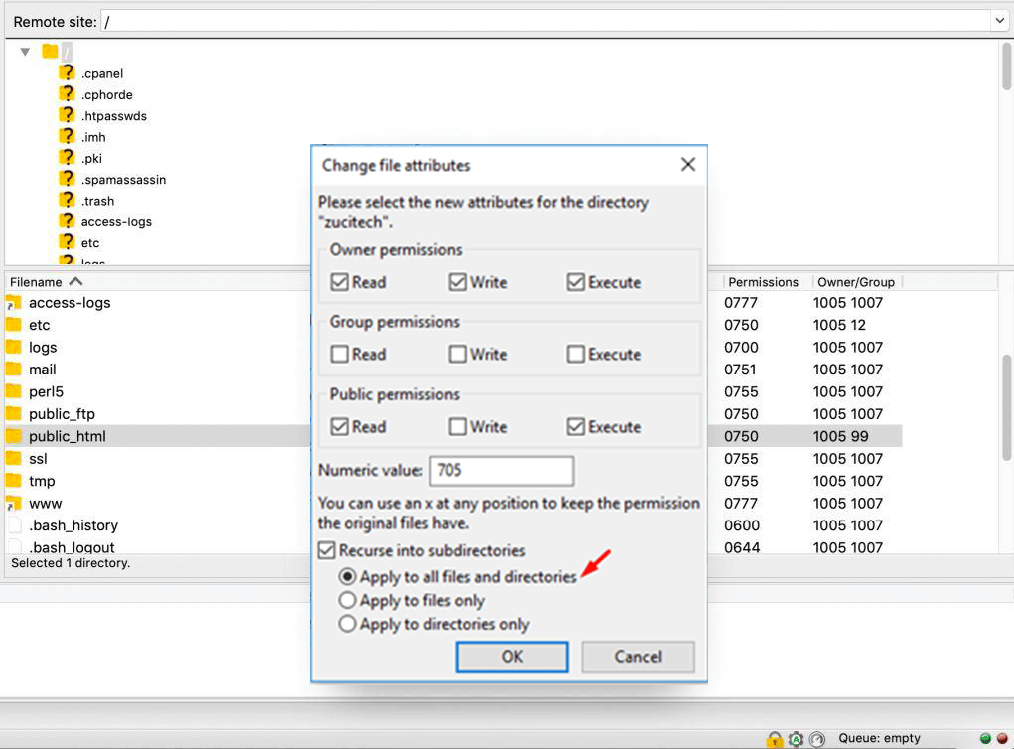Viewport: 1014px width, 749px height.
Task: Sort by the Permissions column header
Action: (x=763, y=282)
